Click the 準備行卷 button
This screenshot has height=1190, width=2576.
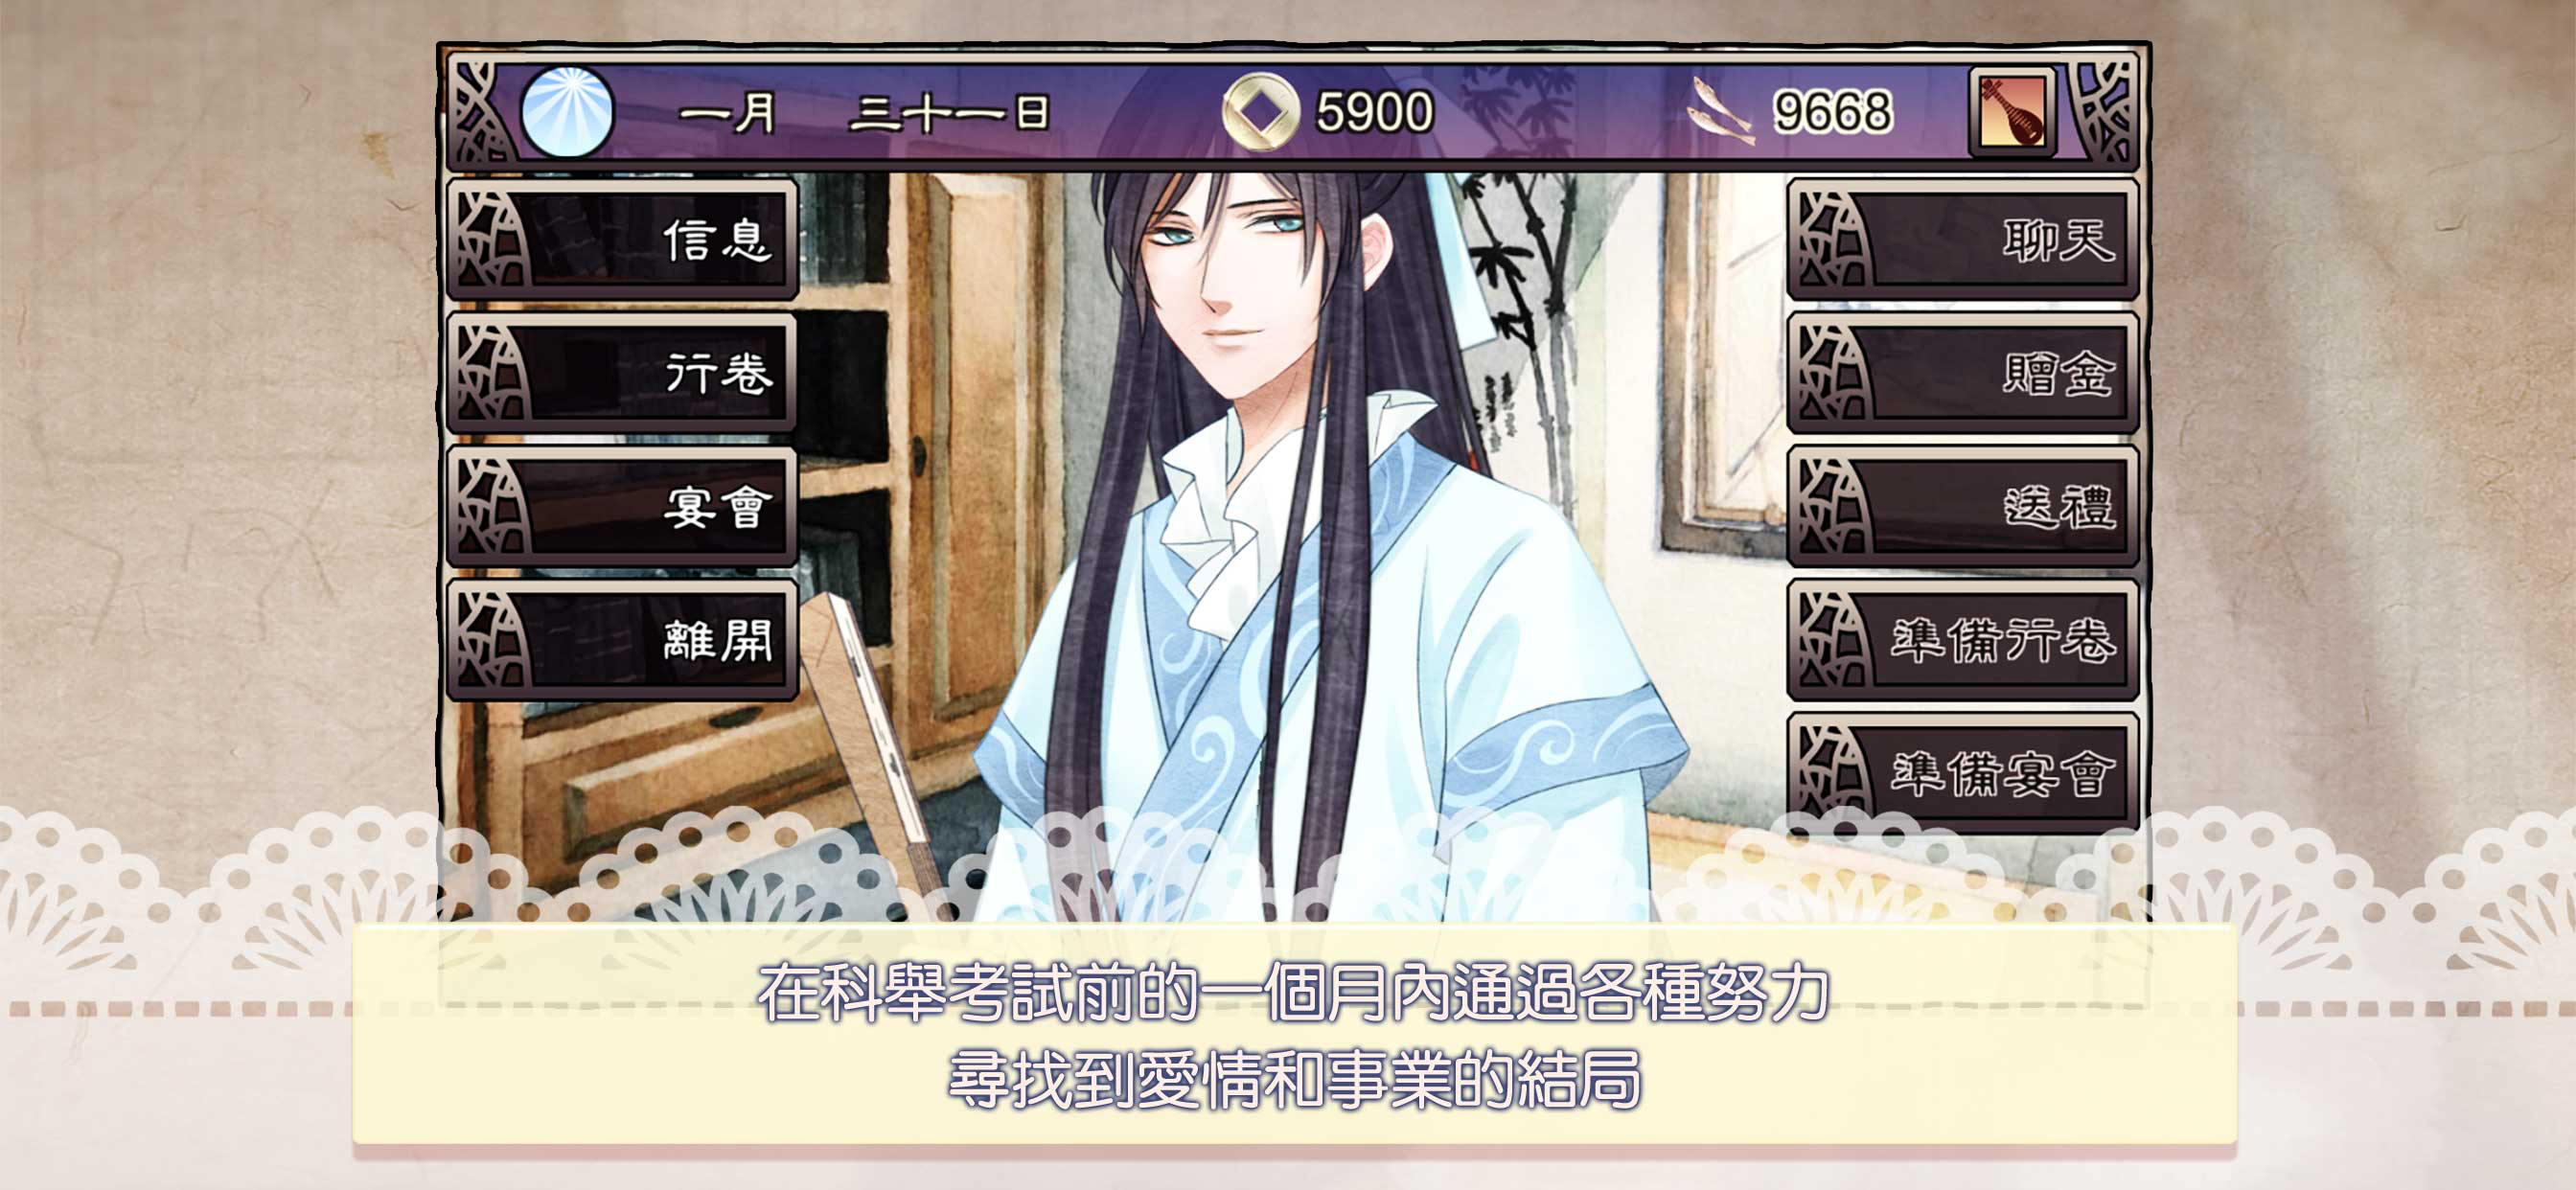coord(1962,639)
